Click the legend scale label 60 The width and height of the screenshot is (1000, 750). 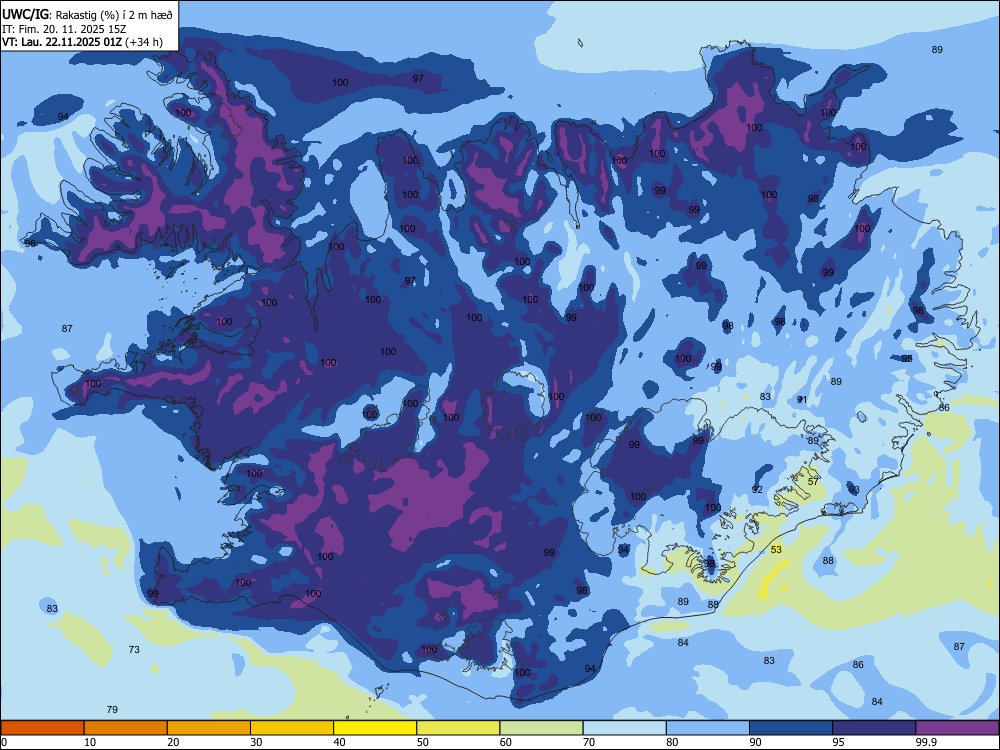point(506,742)
